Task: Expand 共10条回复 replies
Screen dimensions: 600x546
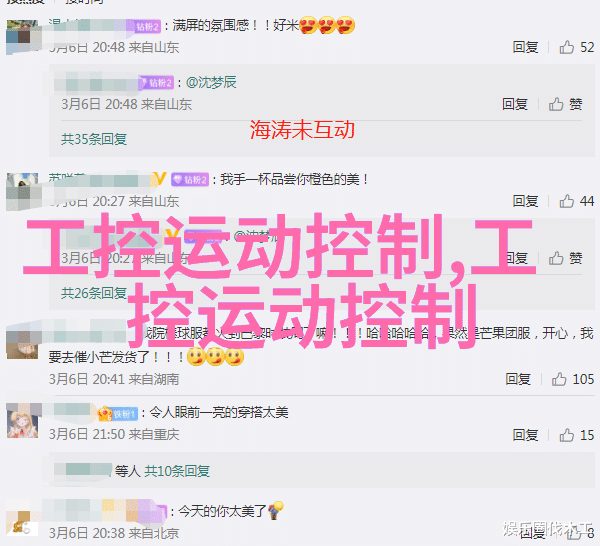Action: coord(177,471)
